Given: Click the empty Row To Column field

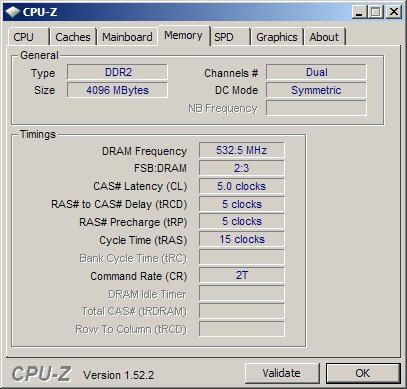Looking at the screenshot, I should click(x=242, y=329).
